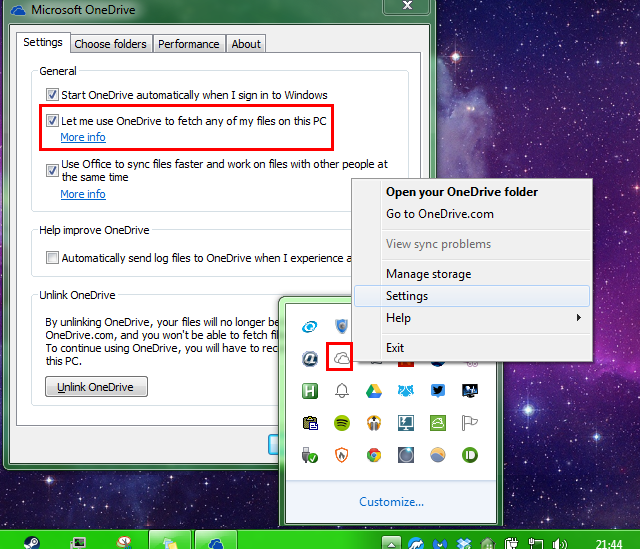The image size is (640, 549).
Task: Click the taskbar clock showing 21:44
Action: (609, 543)
